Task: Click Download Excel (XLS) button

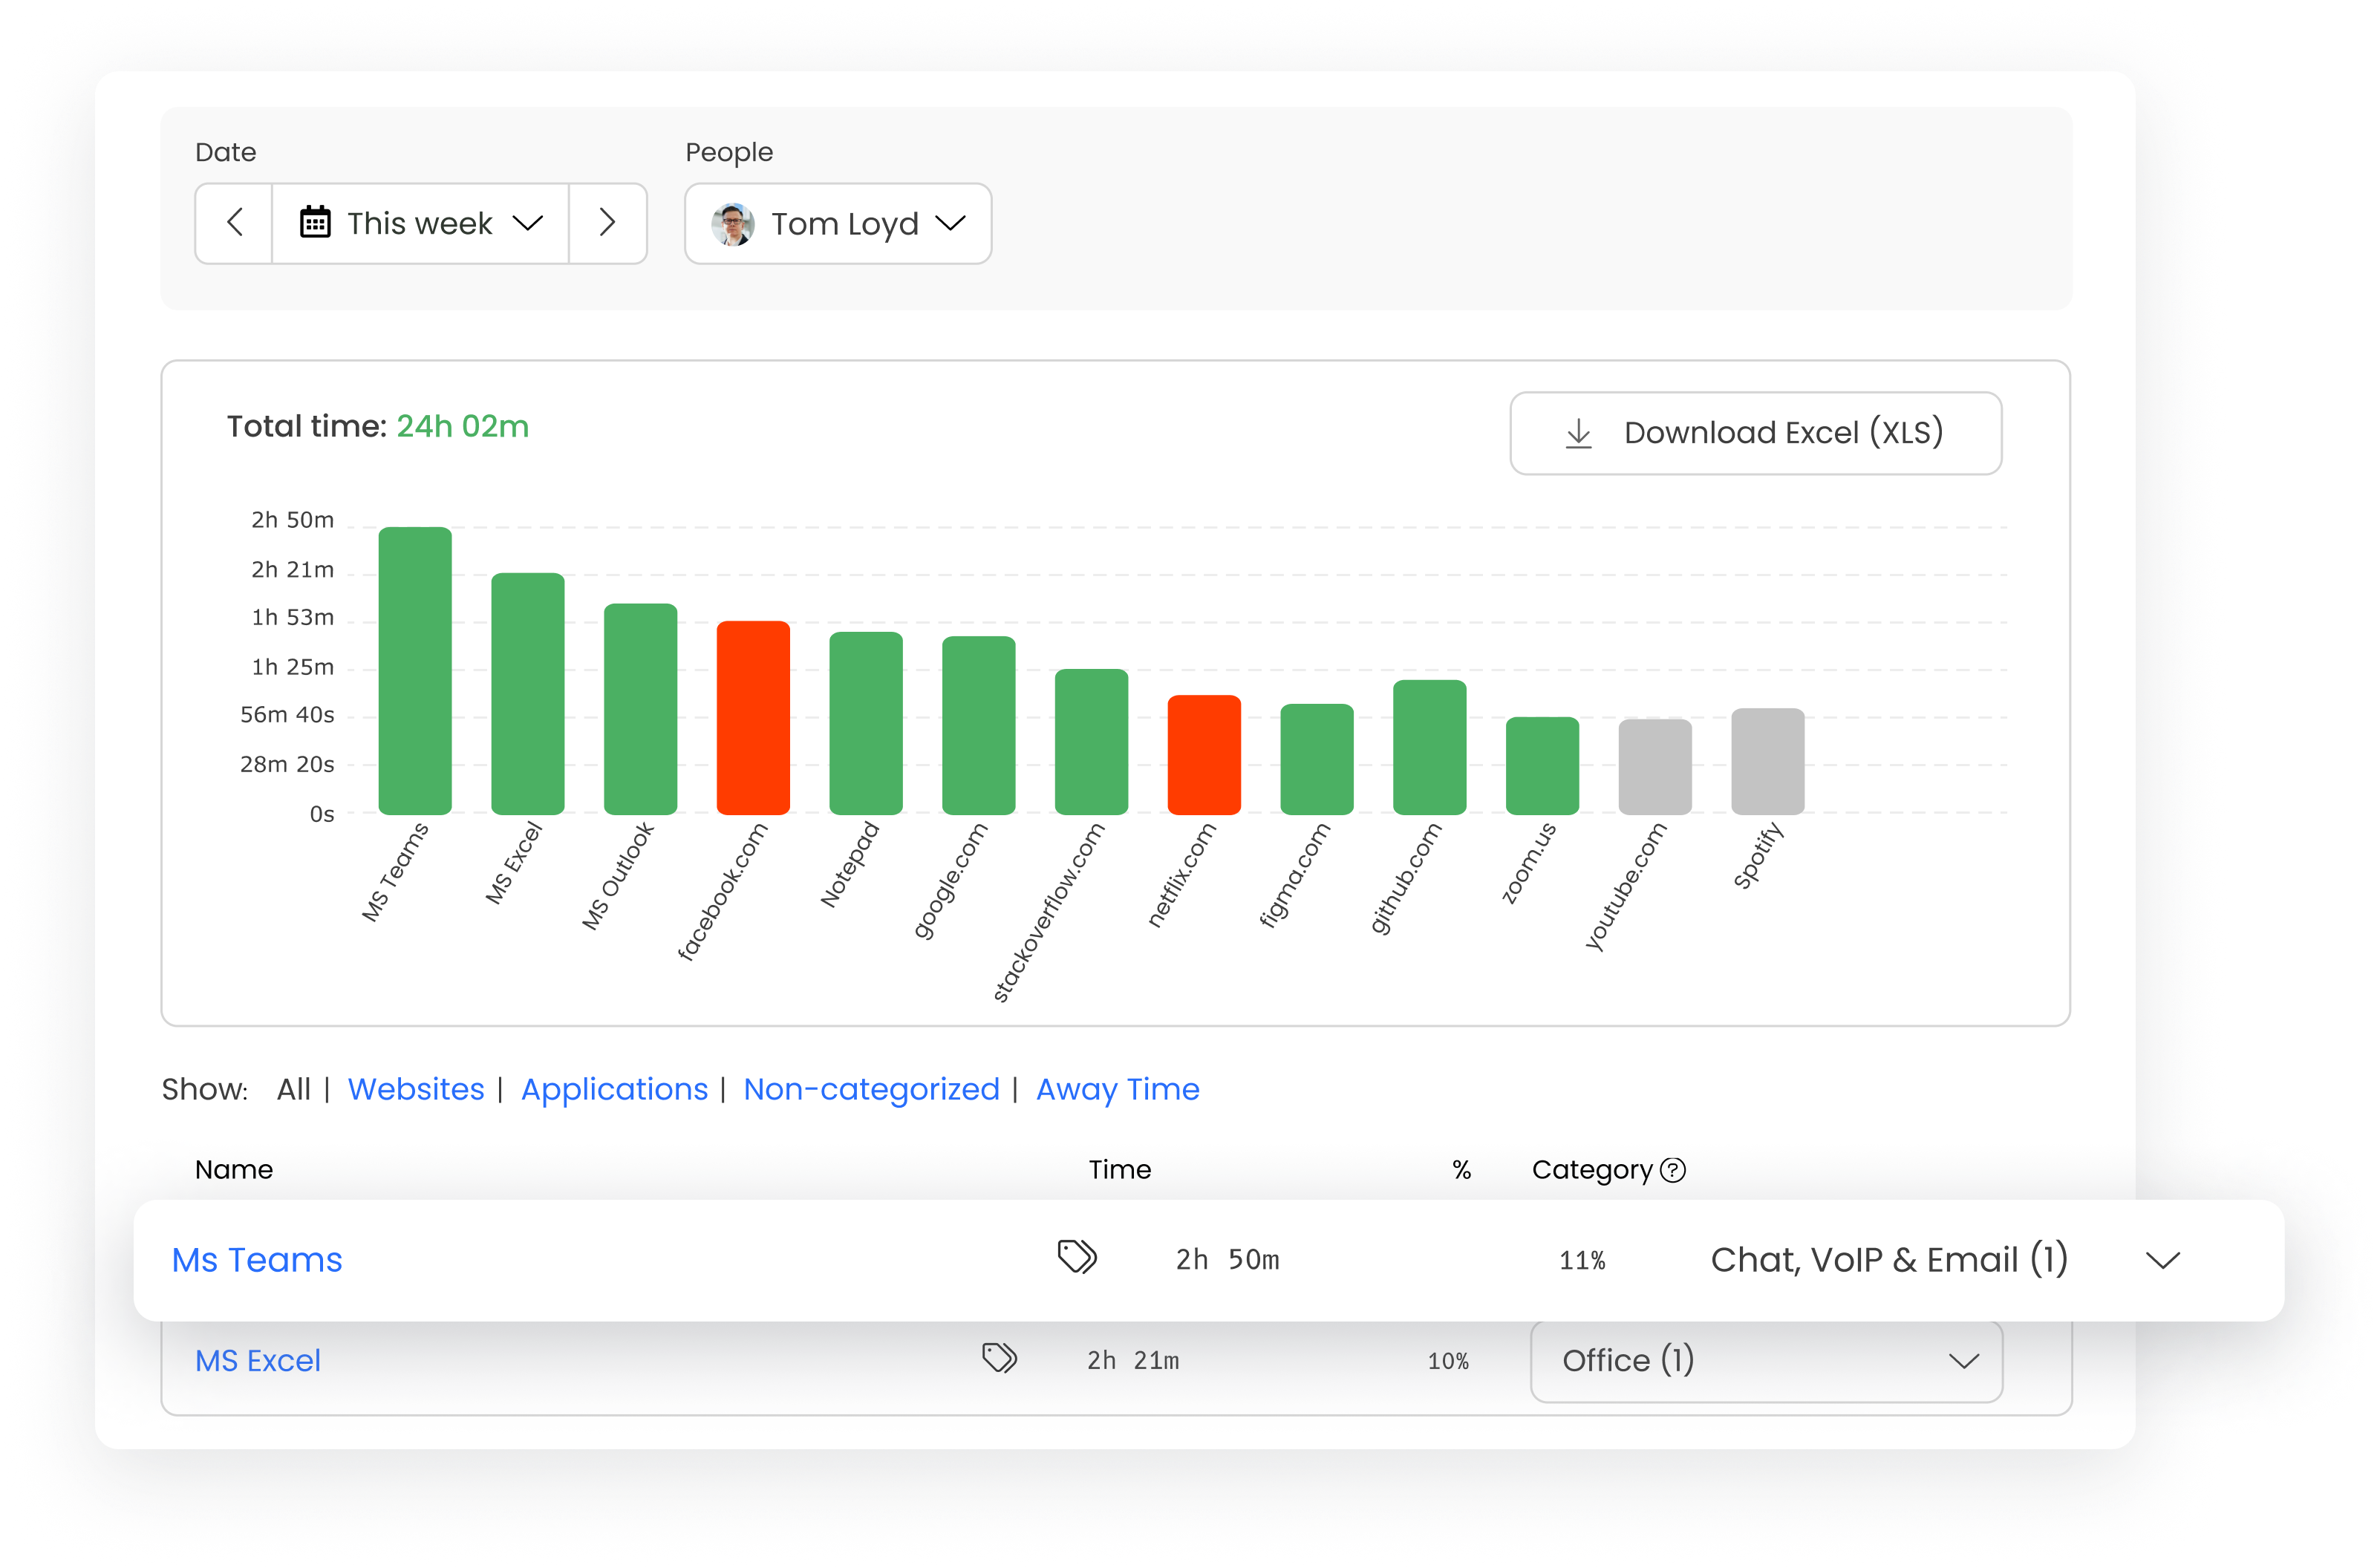Action: (1755, 433)
